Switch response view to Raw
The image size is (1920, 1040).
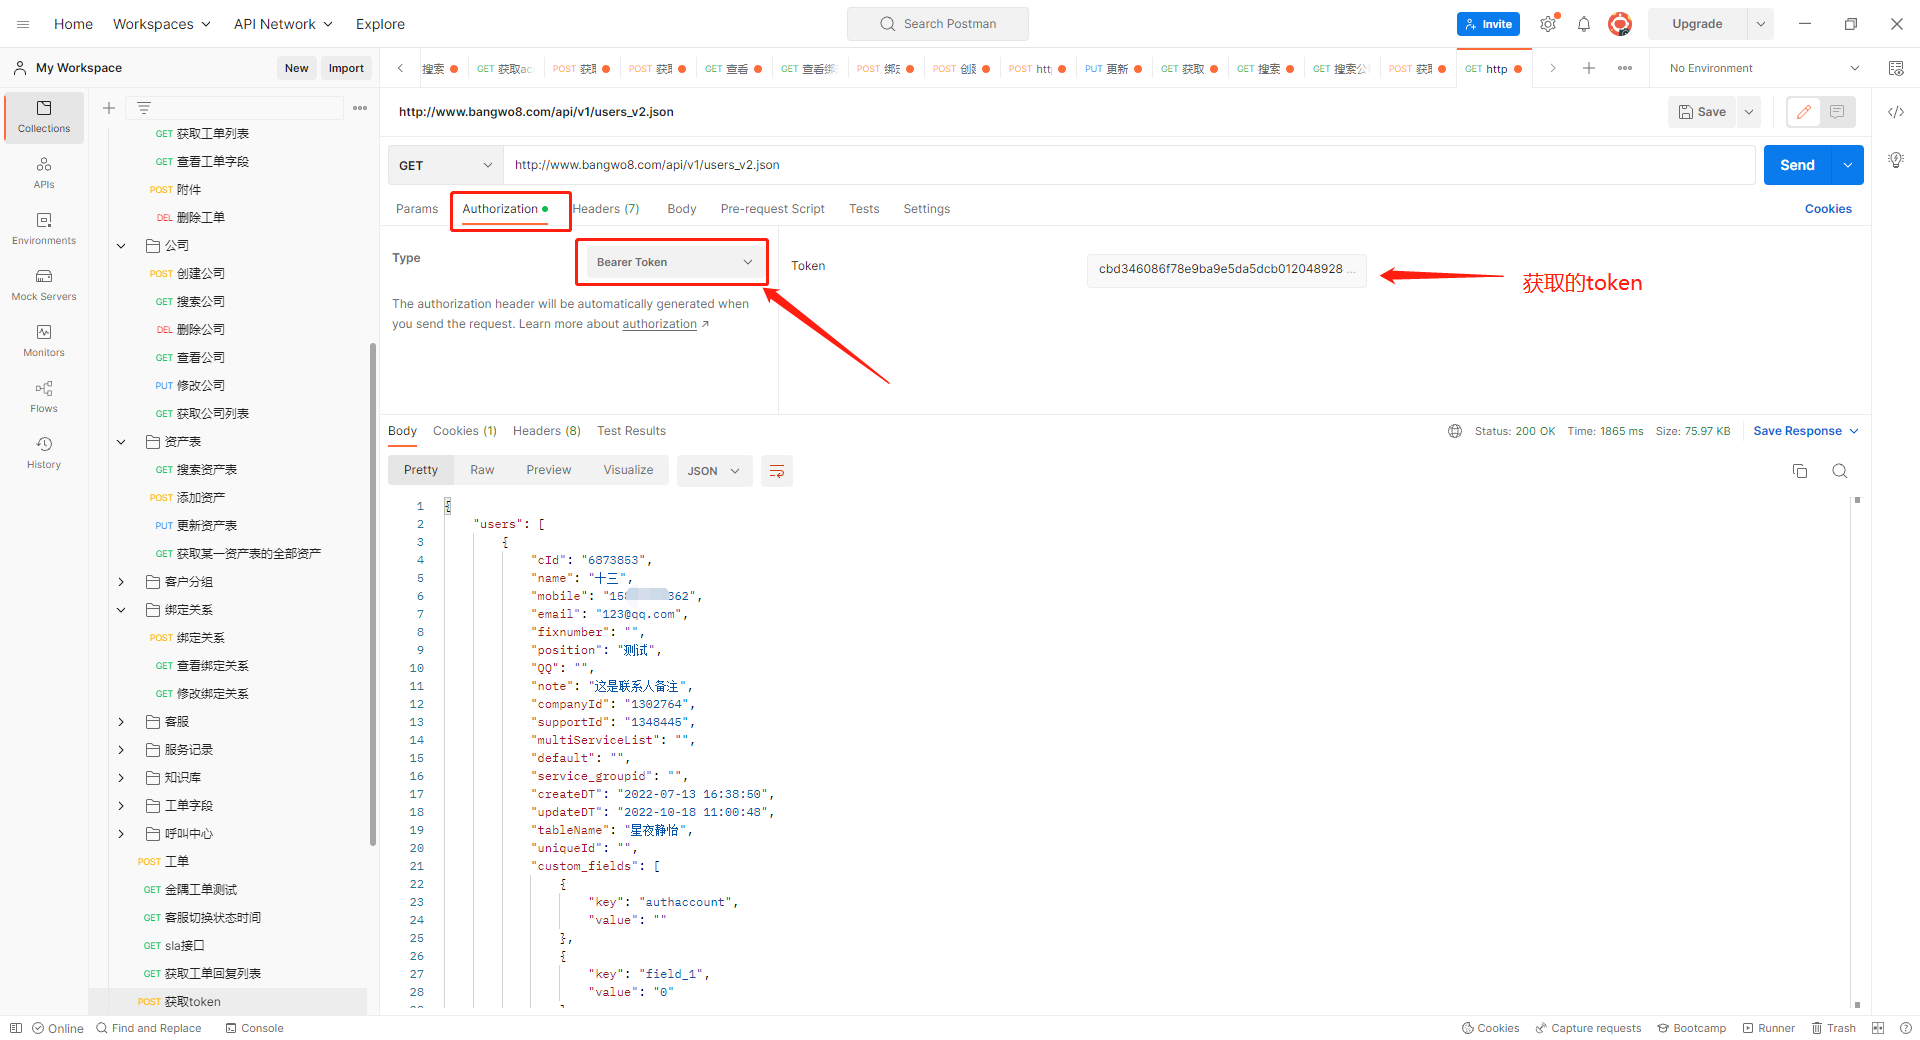click(482, 470)
